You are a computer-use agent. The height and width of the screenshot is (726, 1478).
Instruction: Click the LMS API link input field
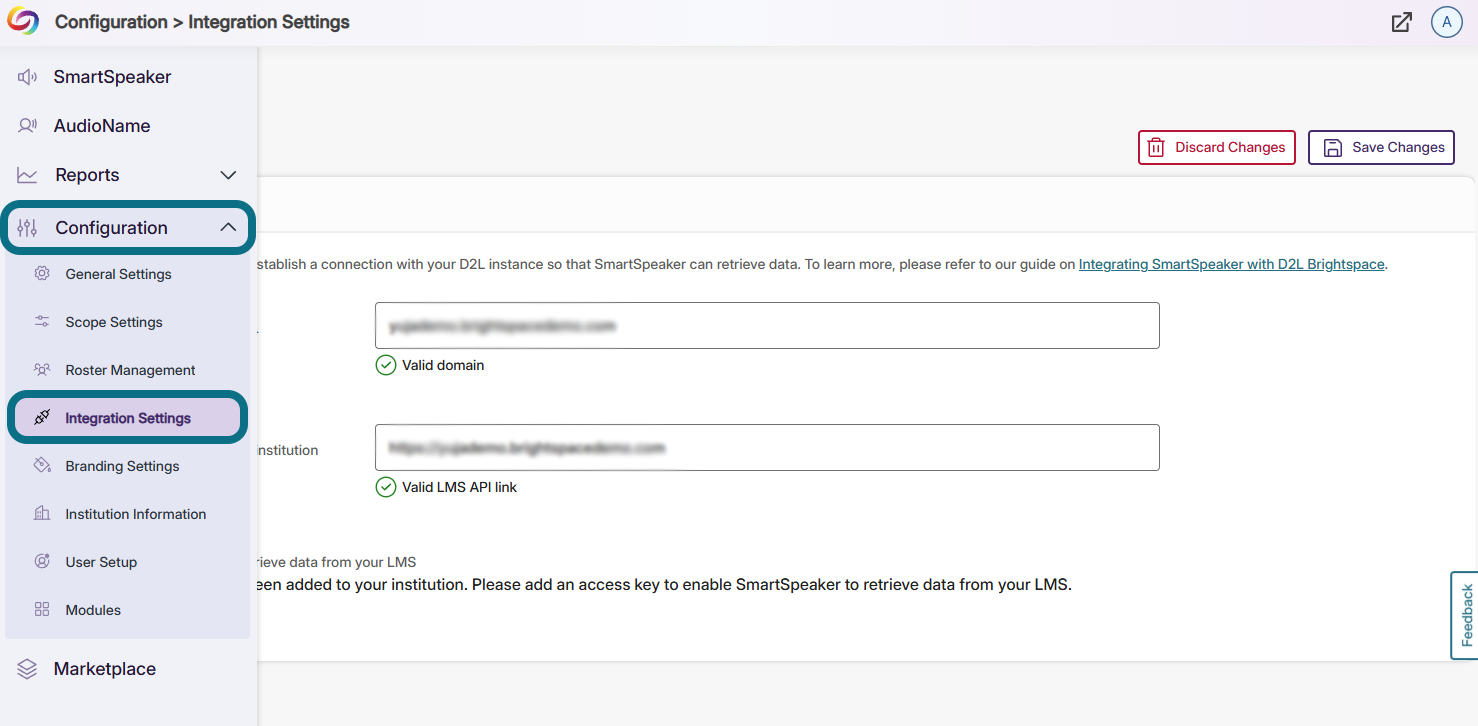[x=766, y=447]
